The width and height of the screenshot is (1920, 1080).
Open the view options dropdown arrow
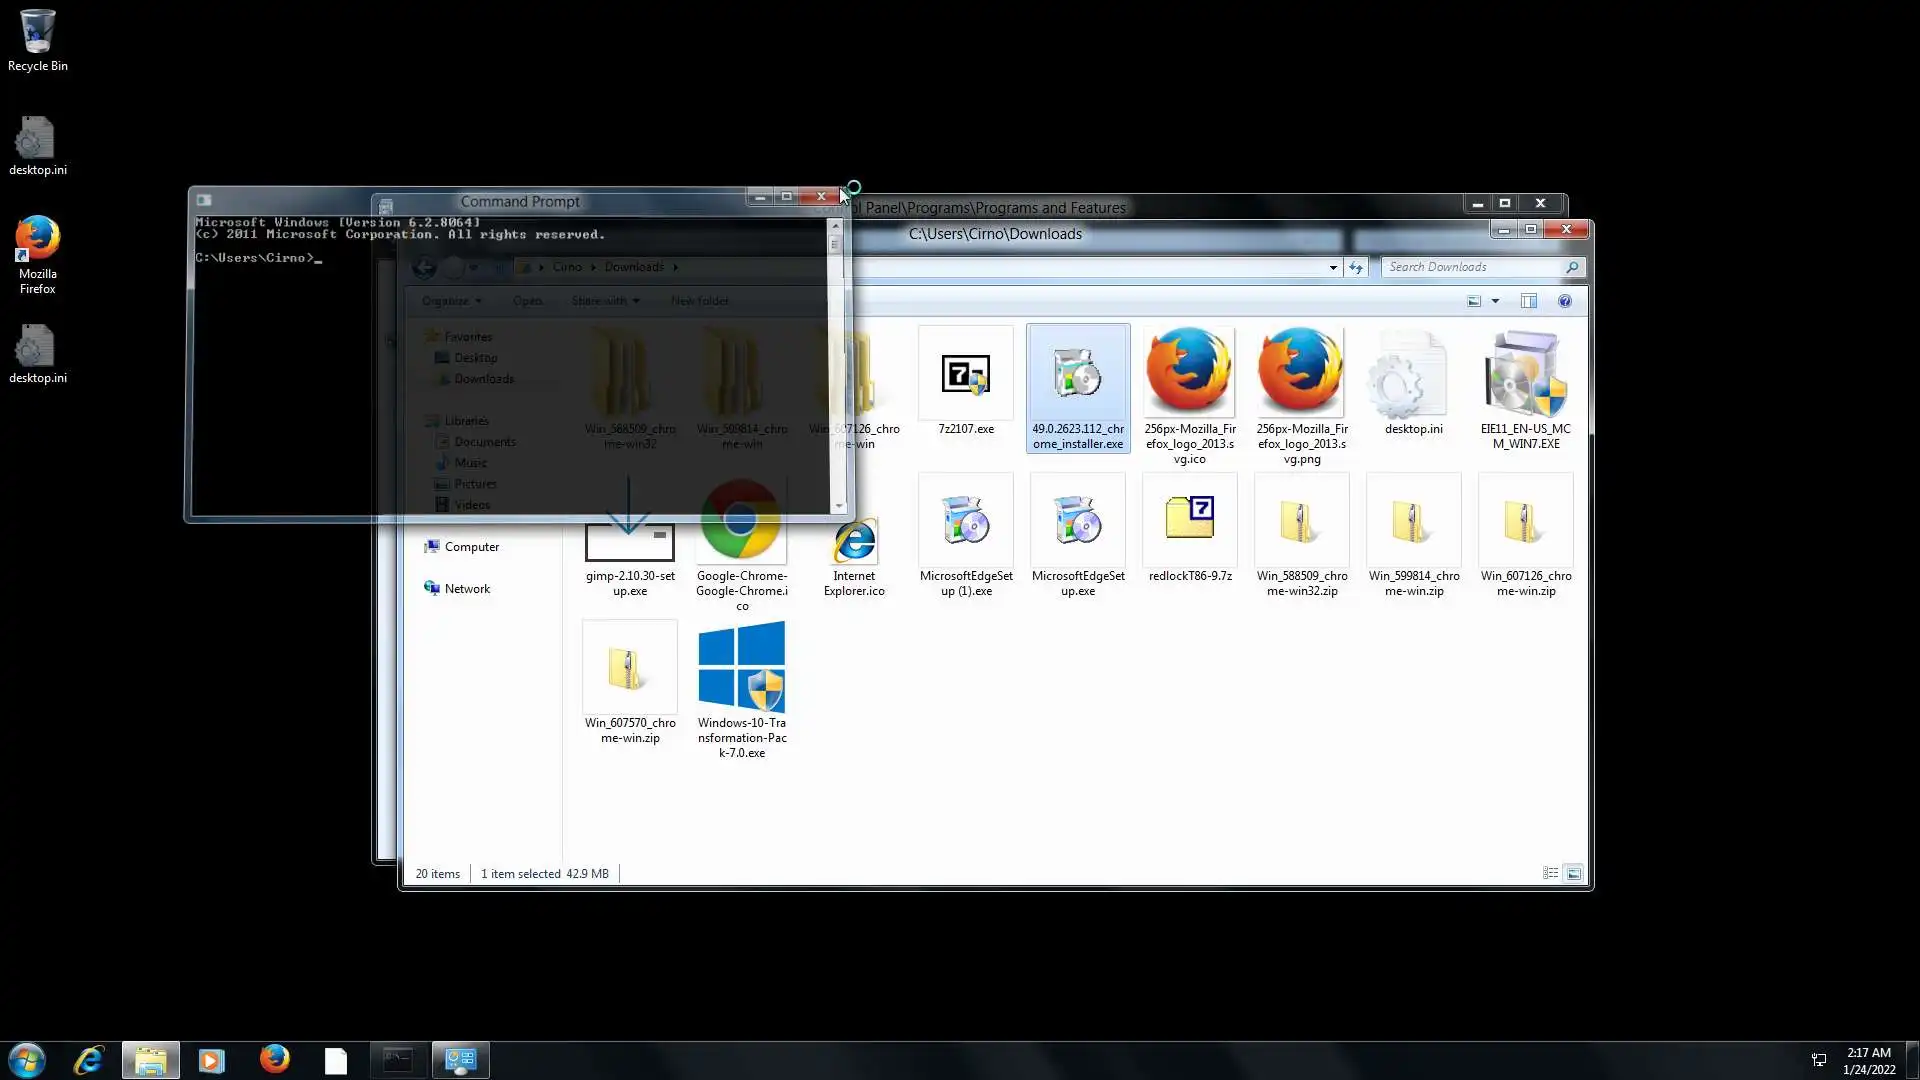1495,301
